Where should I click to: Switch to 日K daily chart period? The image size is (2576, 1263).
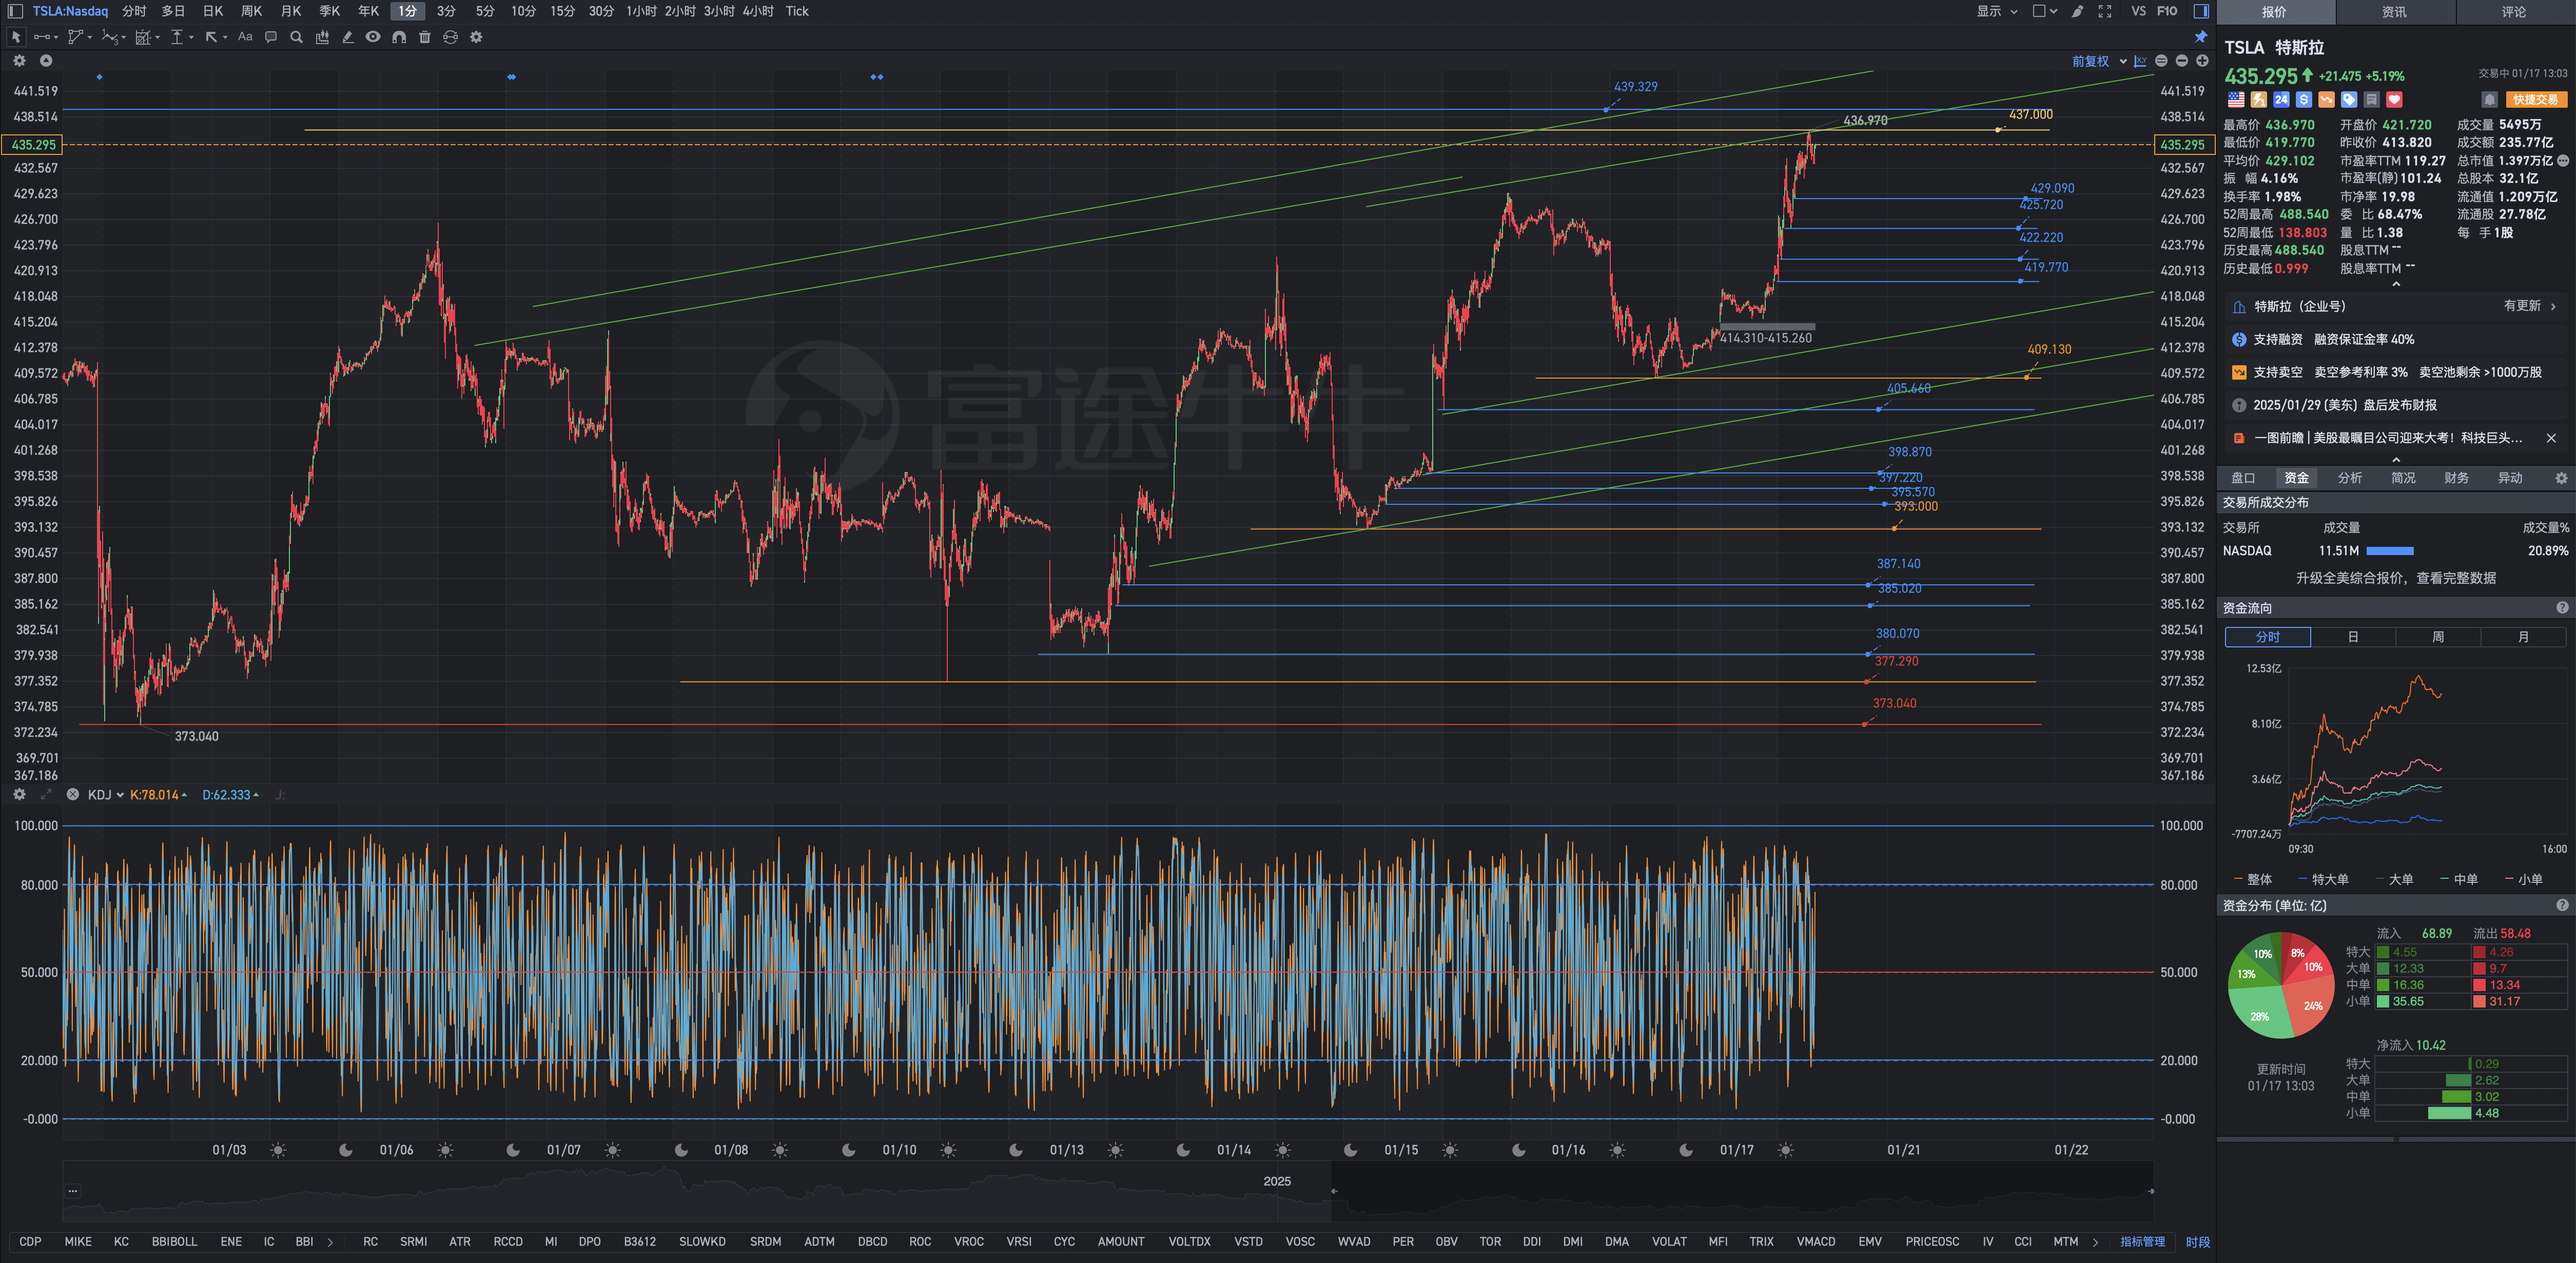(213, 11)
